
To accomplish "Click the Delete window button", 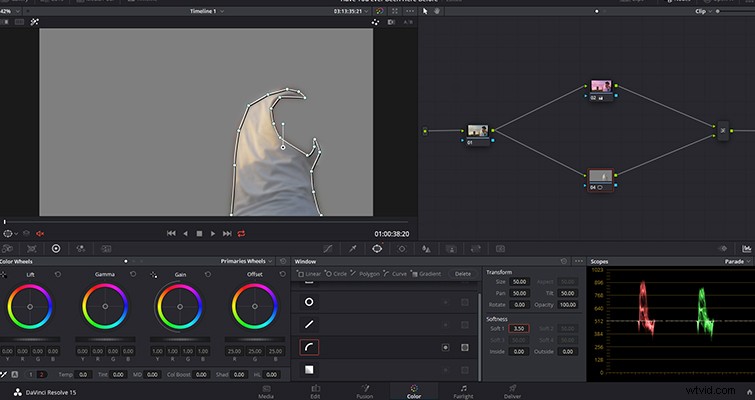I will pyautogui.click(x=463, y=273).
